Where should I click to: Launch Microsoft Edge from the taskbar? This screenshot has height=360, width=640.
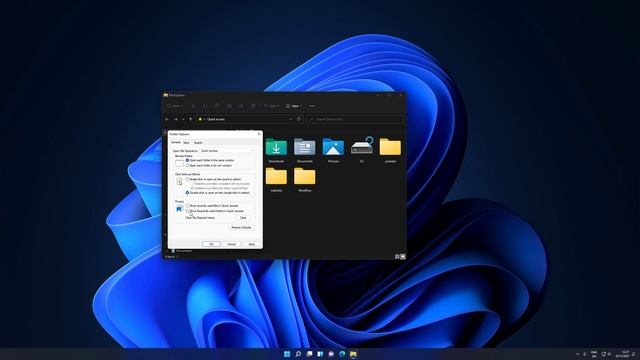pos(342,354)
